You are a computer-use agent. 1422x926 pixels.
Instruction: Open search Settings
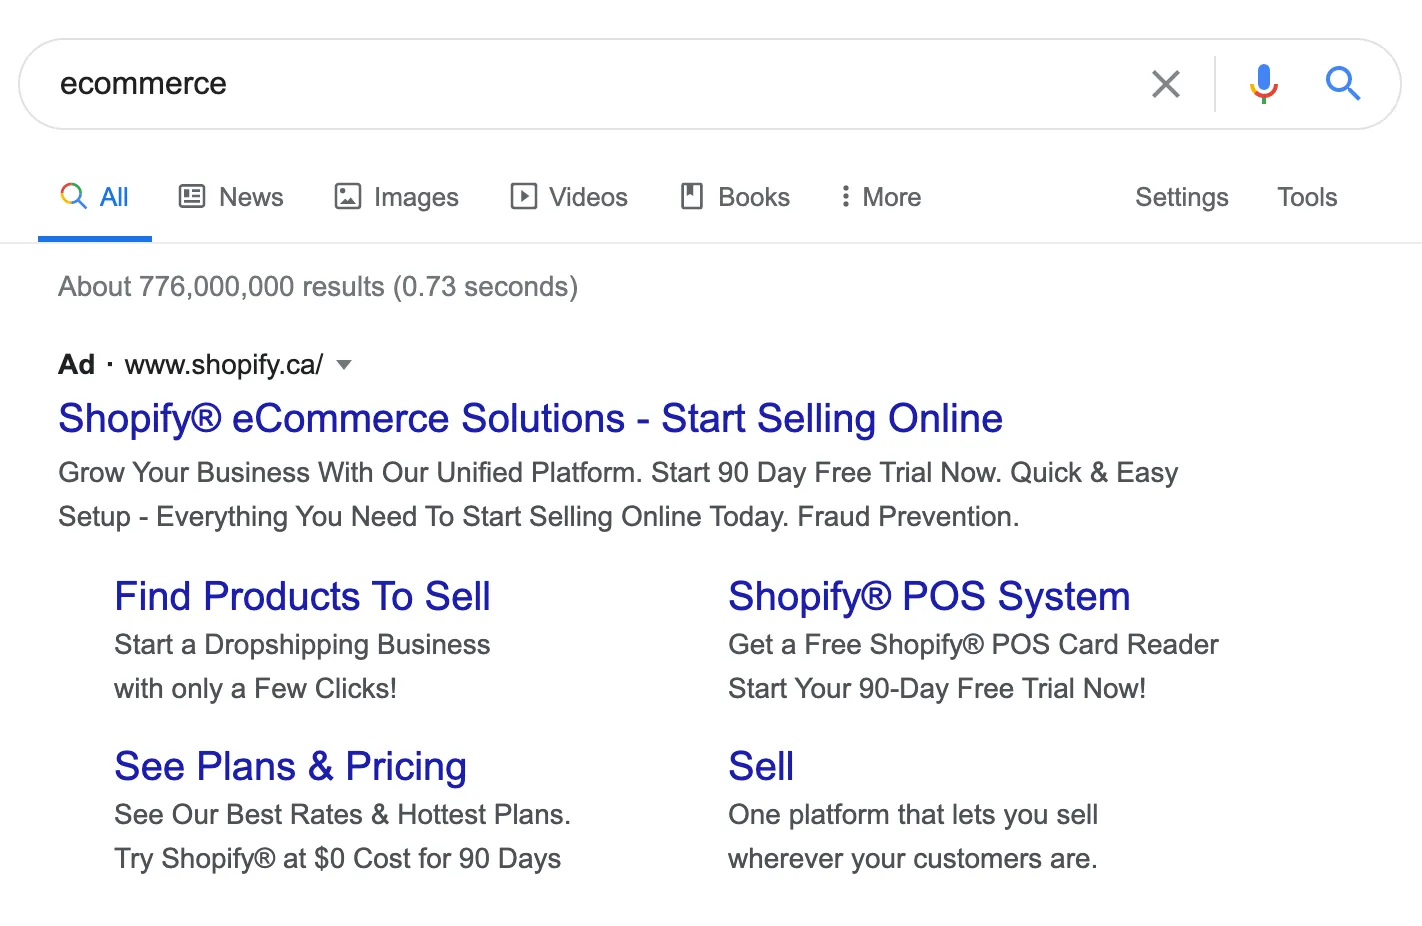[1181, 196]
